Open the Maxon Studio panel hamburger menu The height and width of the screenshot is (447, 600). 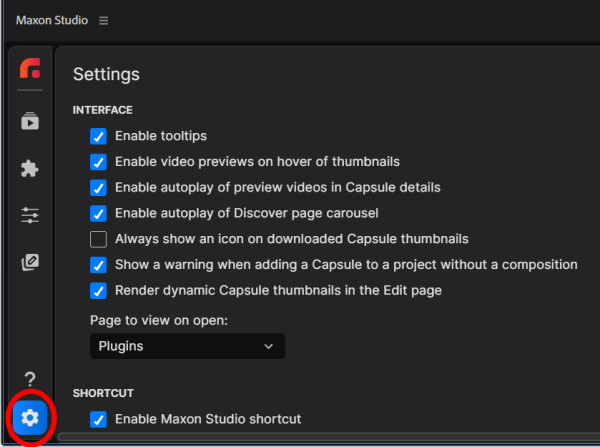(103, 20)
